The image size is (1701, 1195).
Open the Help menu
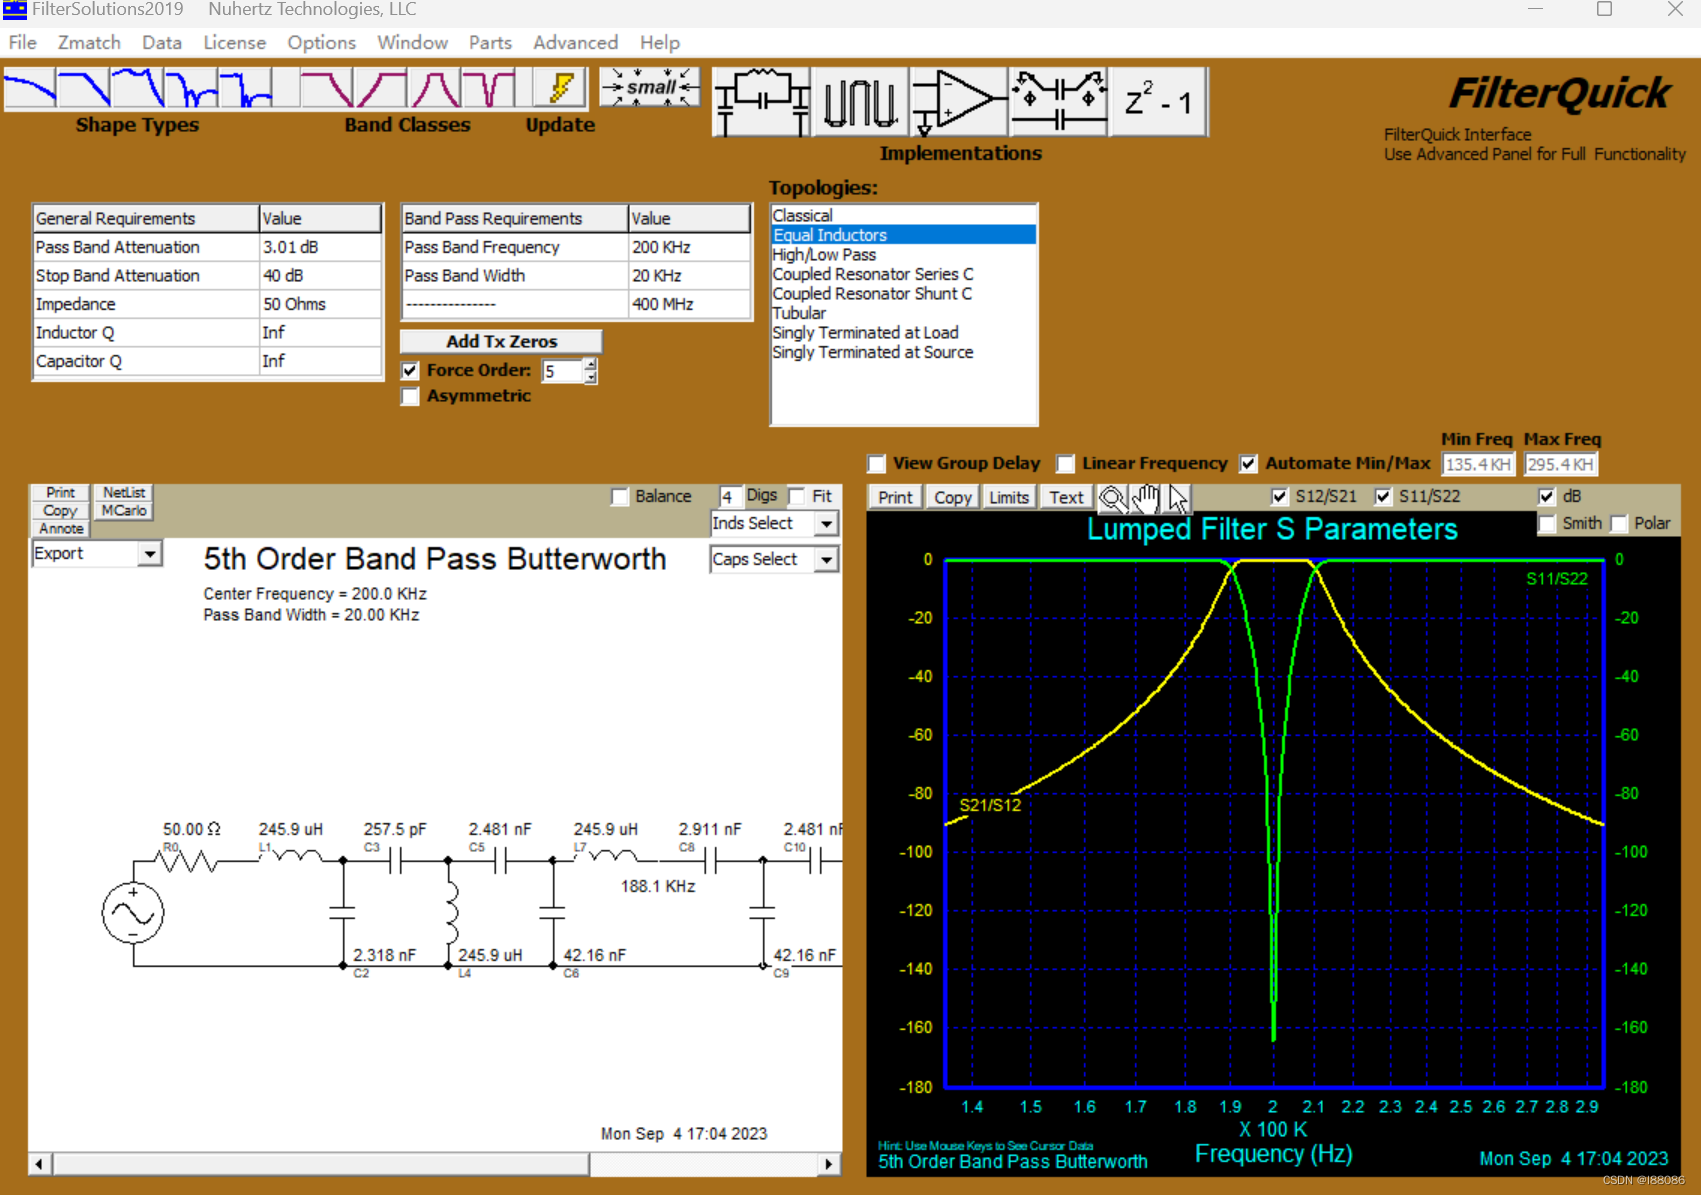[660, 43]
